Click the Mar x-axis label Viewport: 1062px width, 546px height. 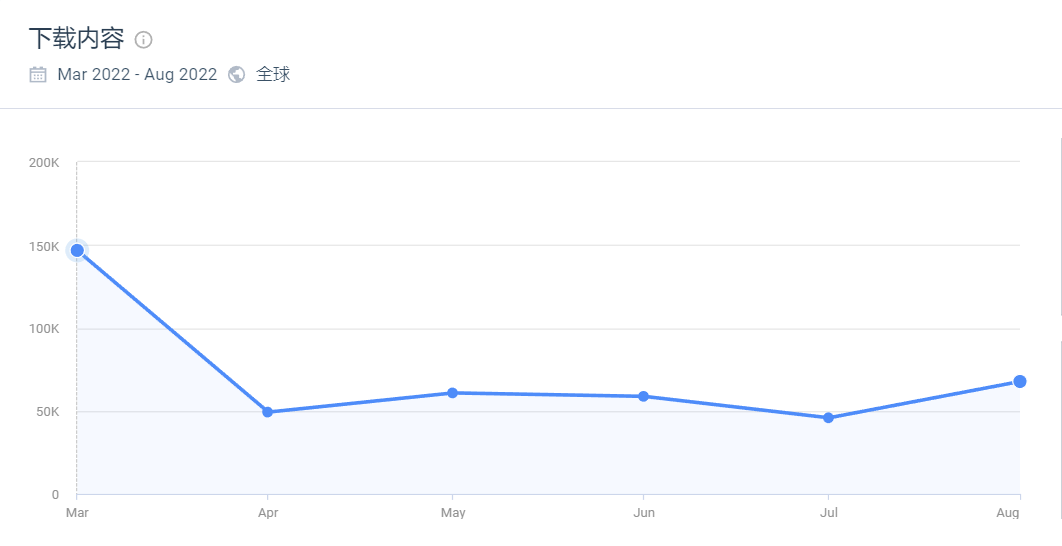click(76, 513)
